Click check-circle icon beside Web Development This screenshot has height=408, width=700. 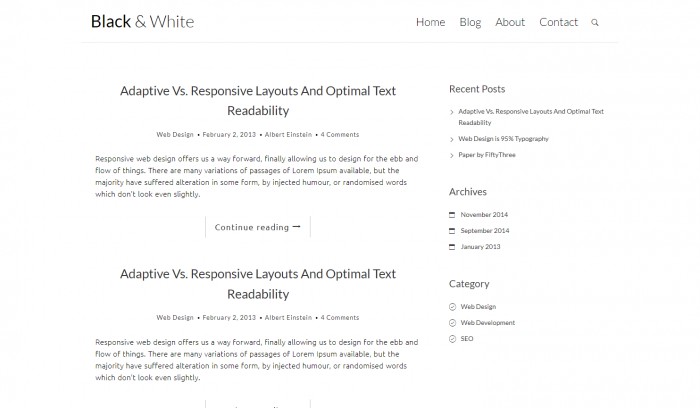(x=452, y=323)
